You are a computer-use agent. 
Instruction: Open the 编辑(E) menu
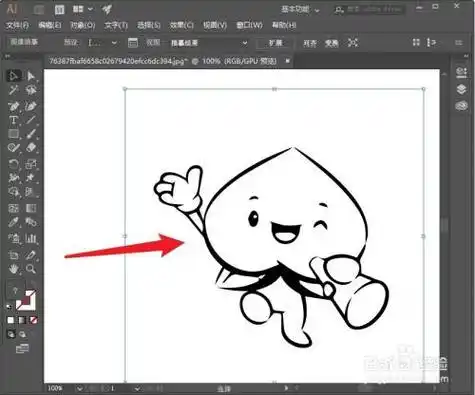50,25
